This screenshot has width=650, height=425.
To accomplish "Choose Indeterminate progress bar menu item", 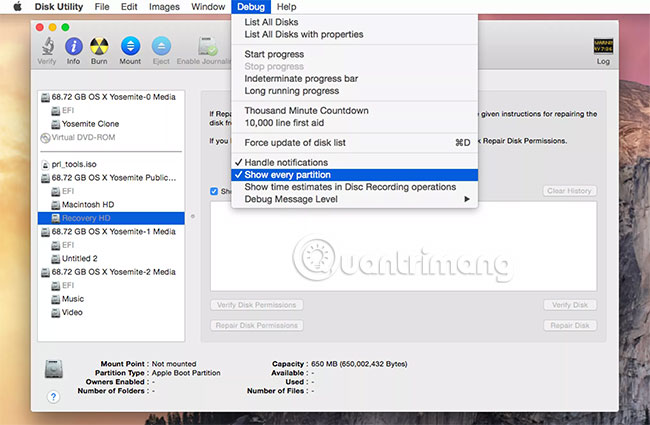I will [354, 79].
